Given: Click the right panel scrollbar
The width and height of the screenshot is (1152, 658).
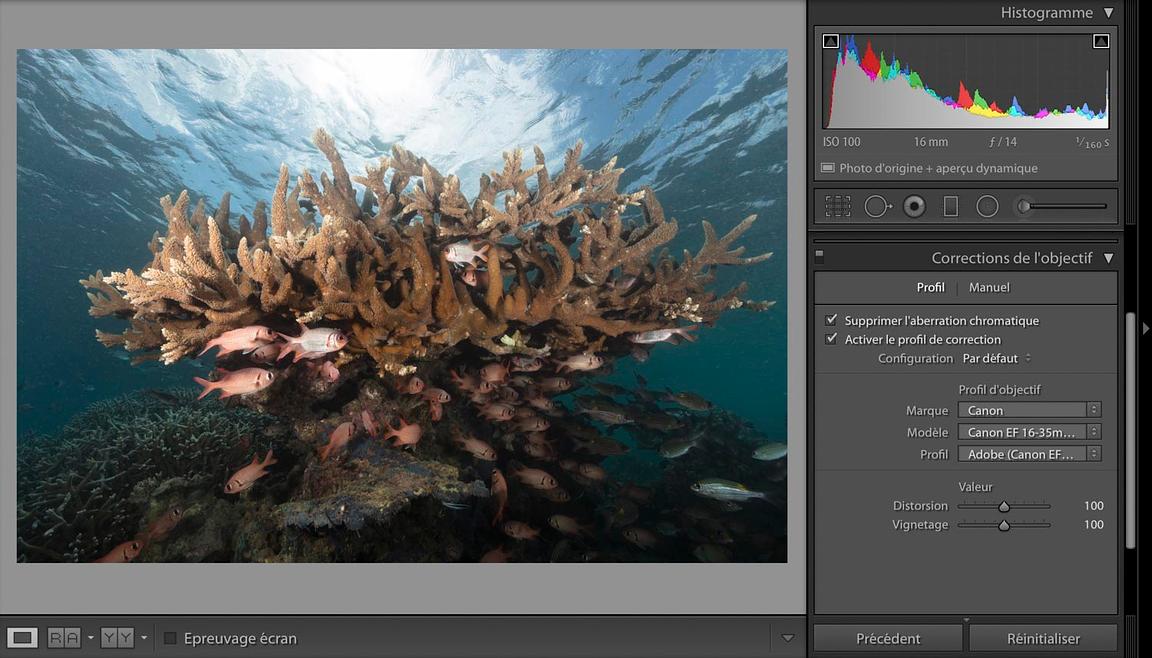Looking at the screenshot, I should pyautogui.click(x=1131, y=430).
